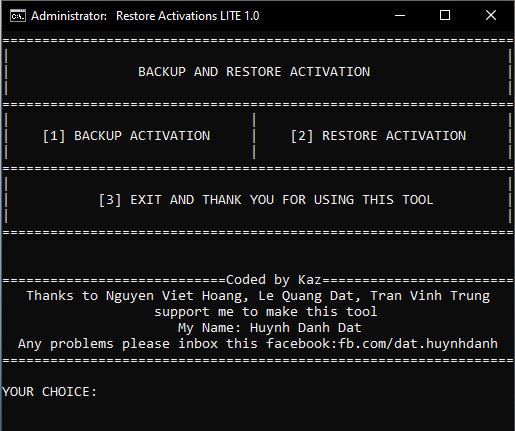Screen dimensions: 515x431
Task: Close the Restore Activations LITE window
Action: (x=491, y=15)
